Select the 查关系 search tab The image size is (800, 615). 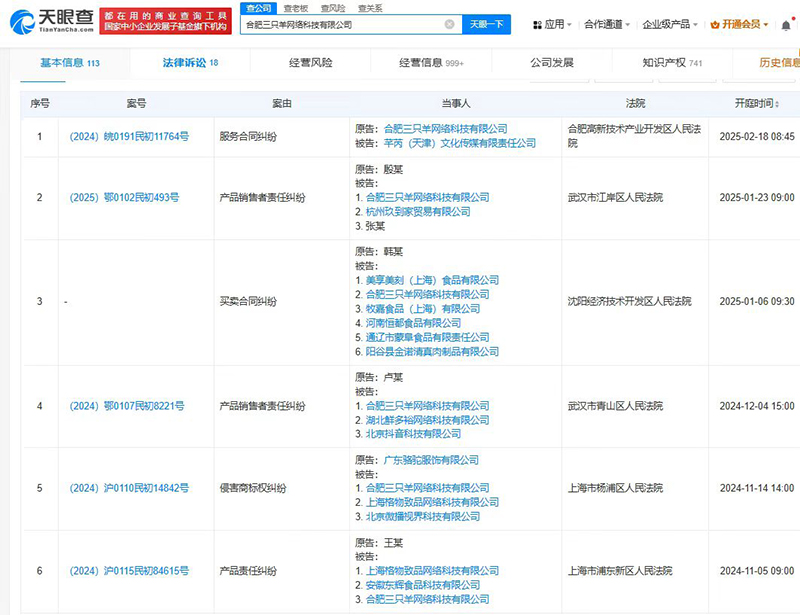(370, 8)
